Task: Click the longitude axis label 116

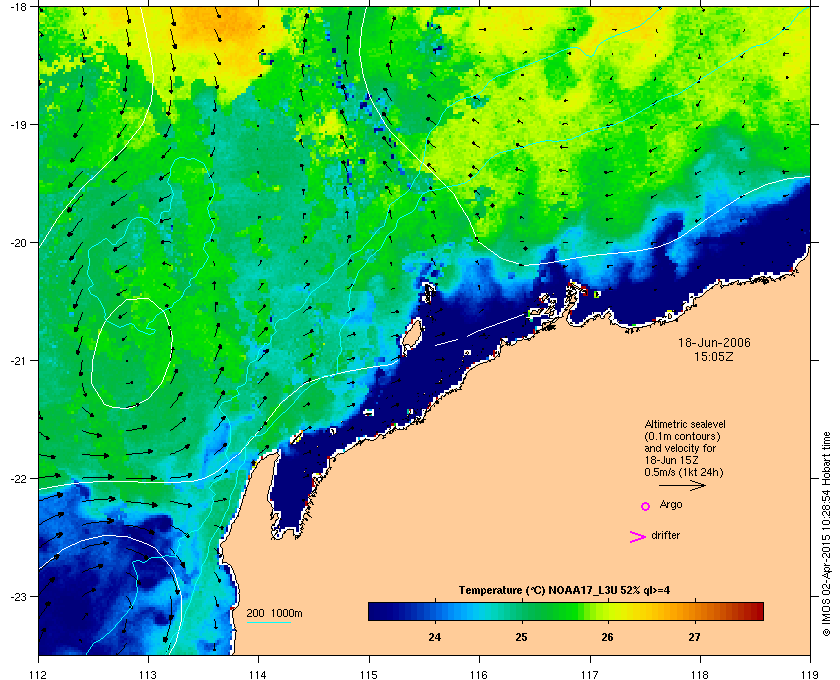Action: [479, 674]
